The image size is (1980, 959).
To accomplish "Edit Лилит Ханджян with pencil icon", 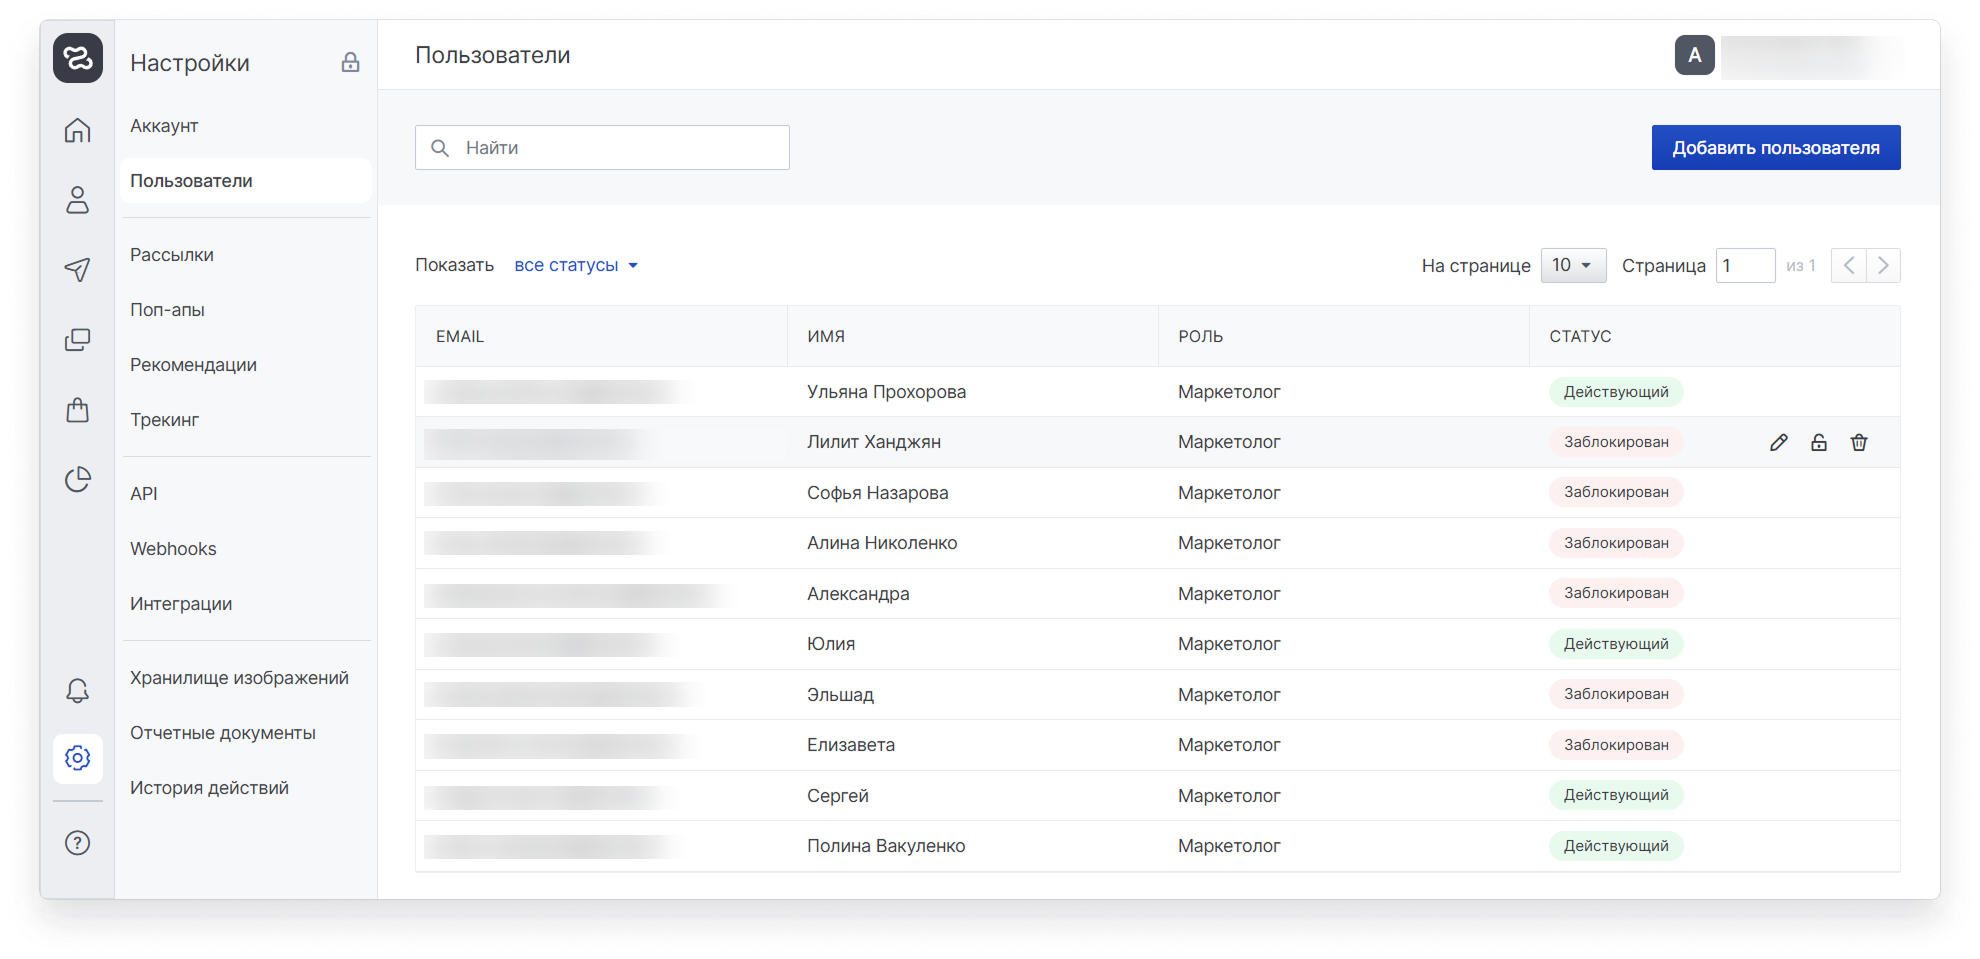I will 1778,442.
